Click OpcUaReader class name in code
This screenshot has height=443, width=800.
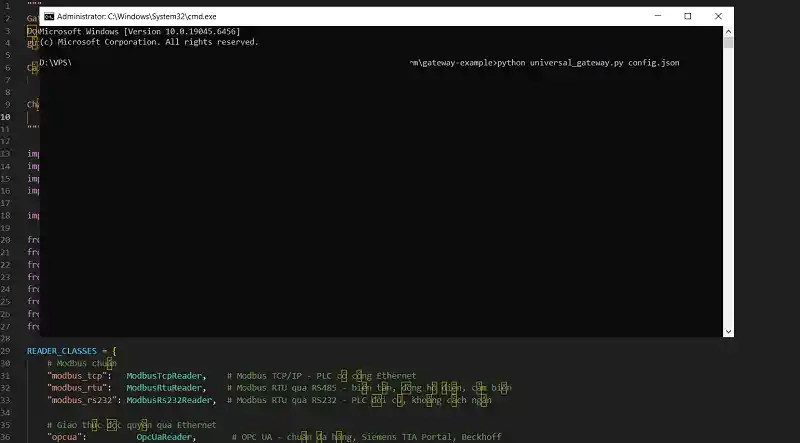tap(164, 437)
